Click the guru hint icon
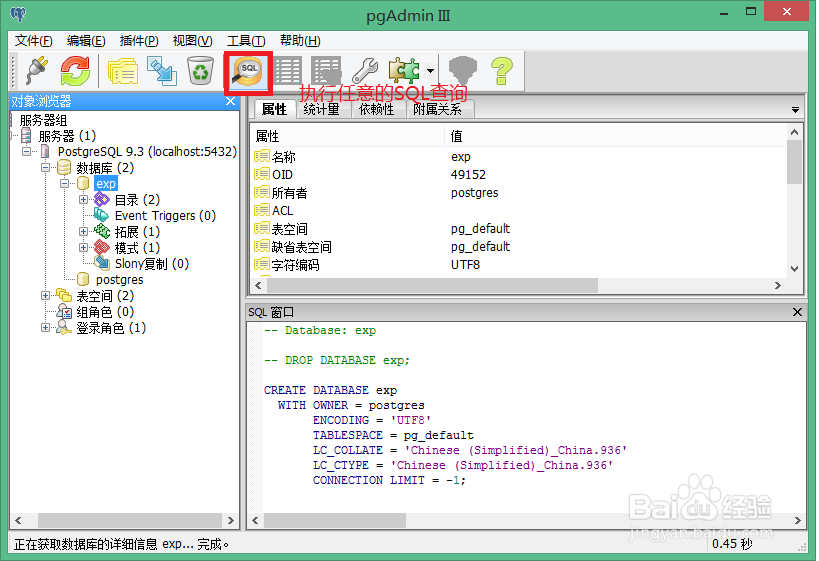Viewport: 819px width, 561px height. pos(463,71)
